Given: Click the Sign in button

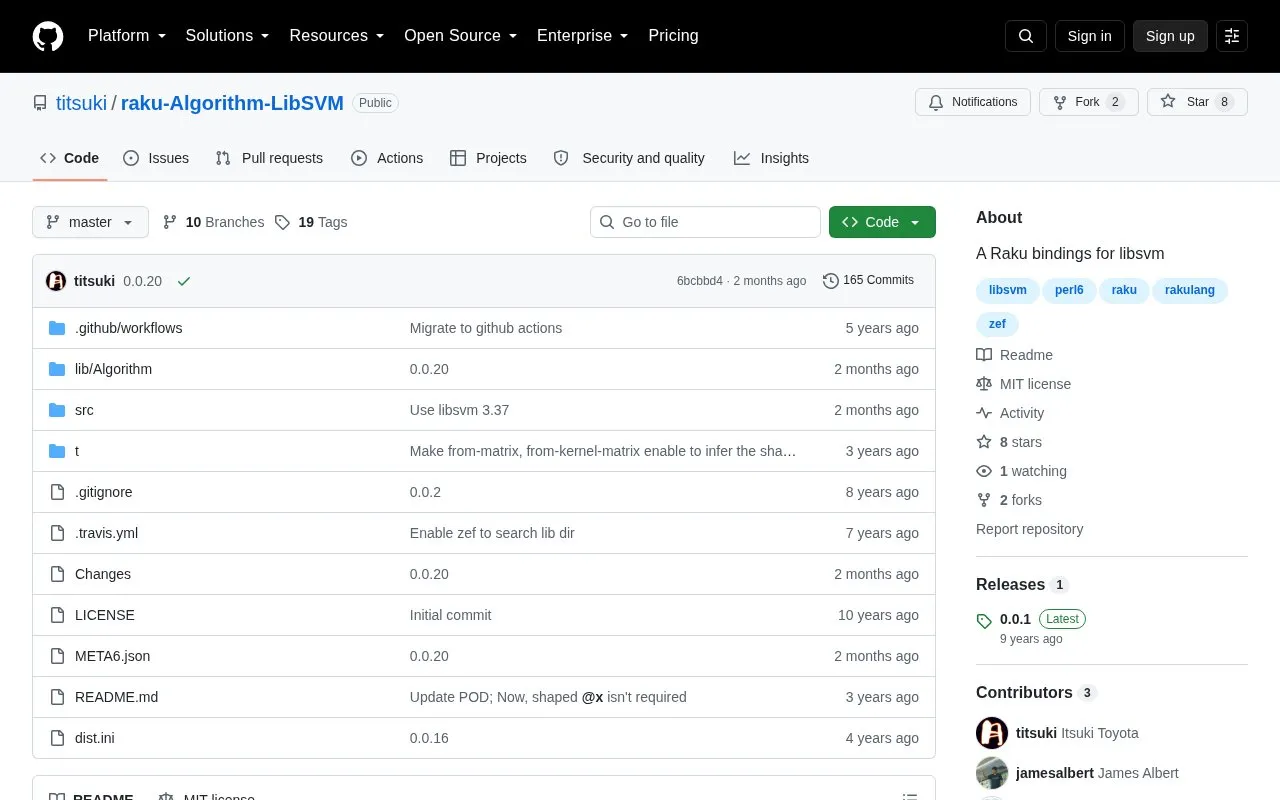Looking at the screenshot, I should 1089,36.
